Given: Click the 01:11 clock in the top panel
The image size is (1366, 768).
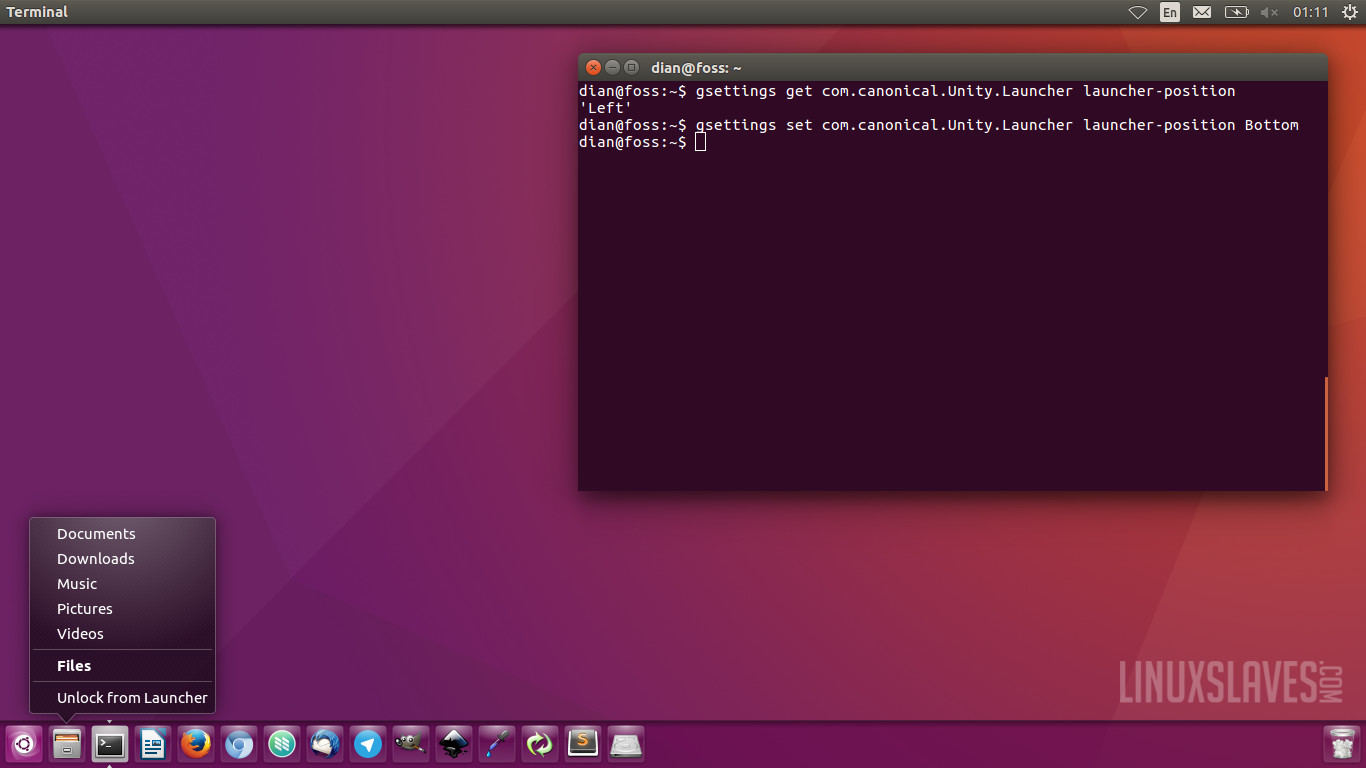Looking at the screenshot, I should pyautogui.click(x=1311, y=12).
